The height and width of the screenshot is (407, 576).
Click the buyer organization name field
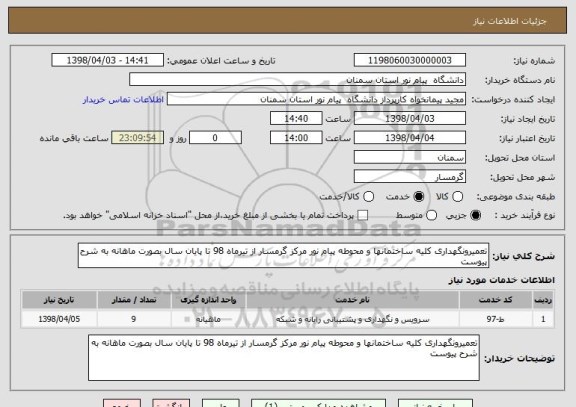click(298, 80)
